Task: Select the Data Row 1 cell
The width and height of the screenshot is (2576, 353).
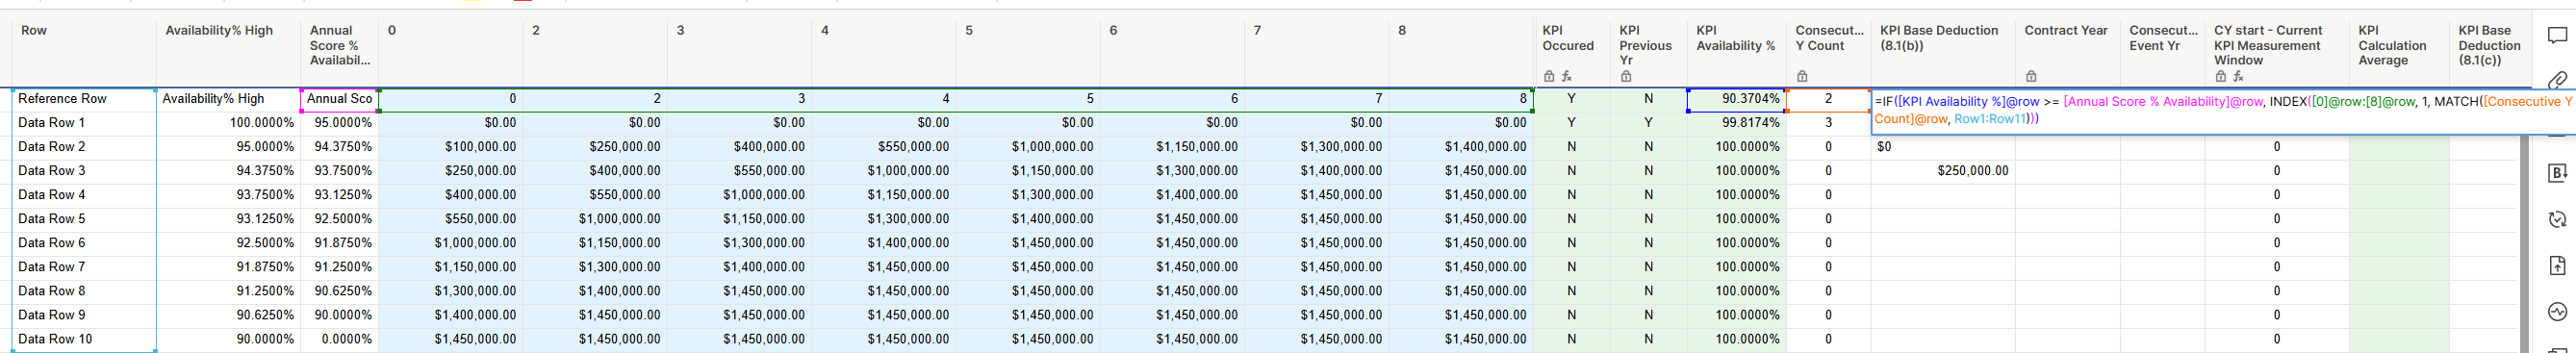Action: pos(84,123)
